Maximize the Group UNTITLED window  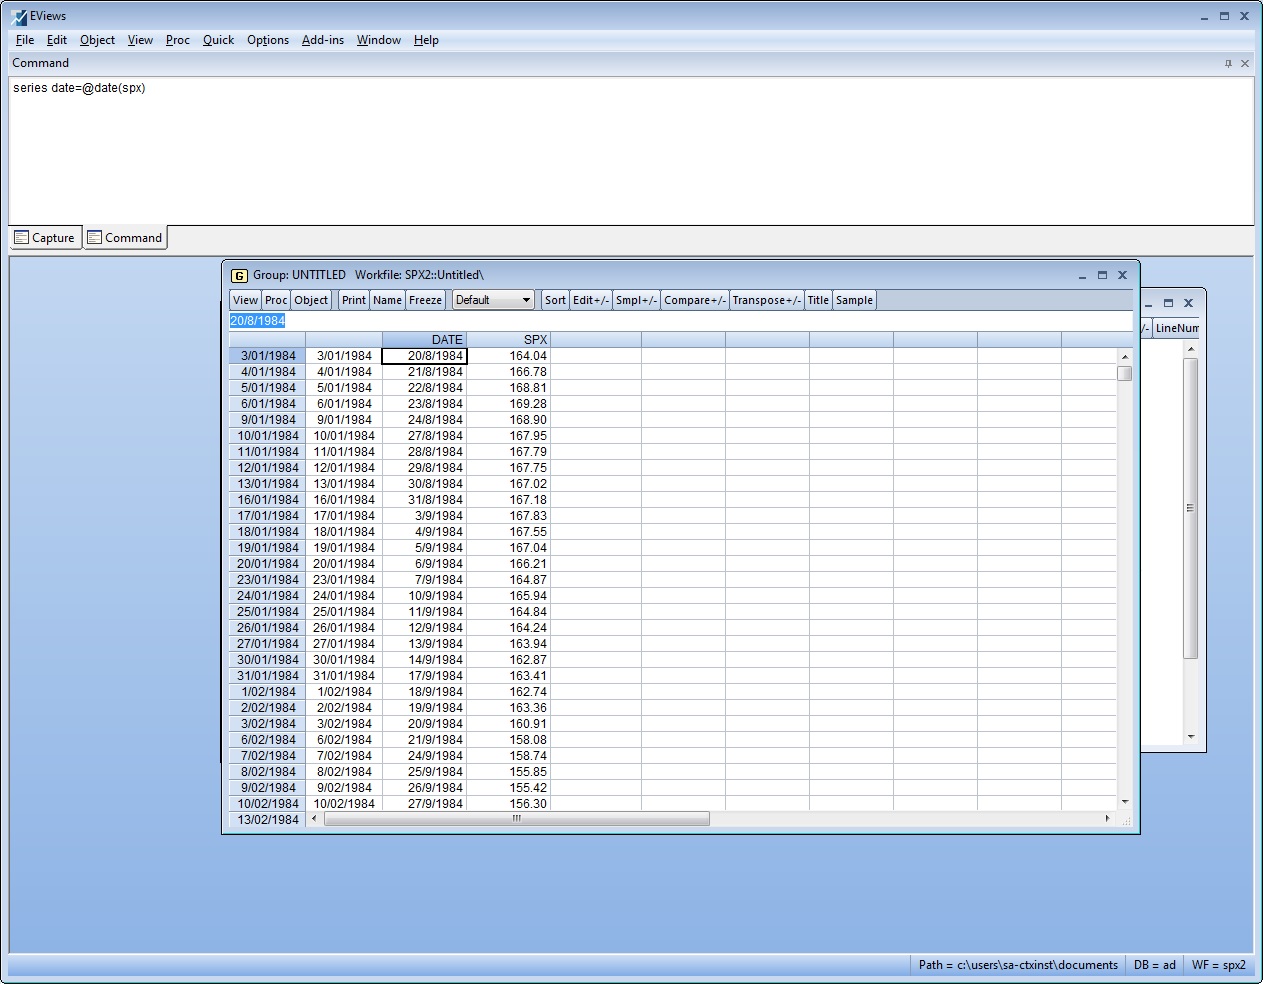coord(1102,275)
